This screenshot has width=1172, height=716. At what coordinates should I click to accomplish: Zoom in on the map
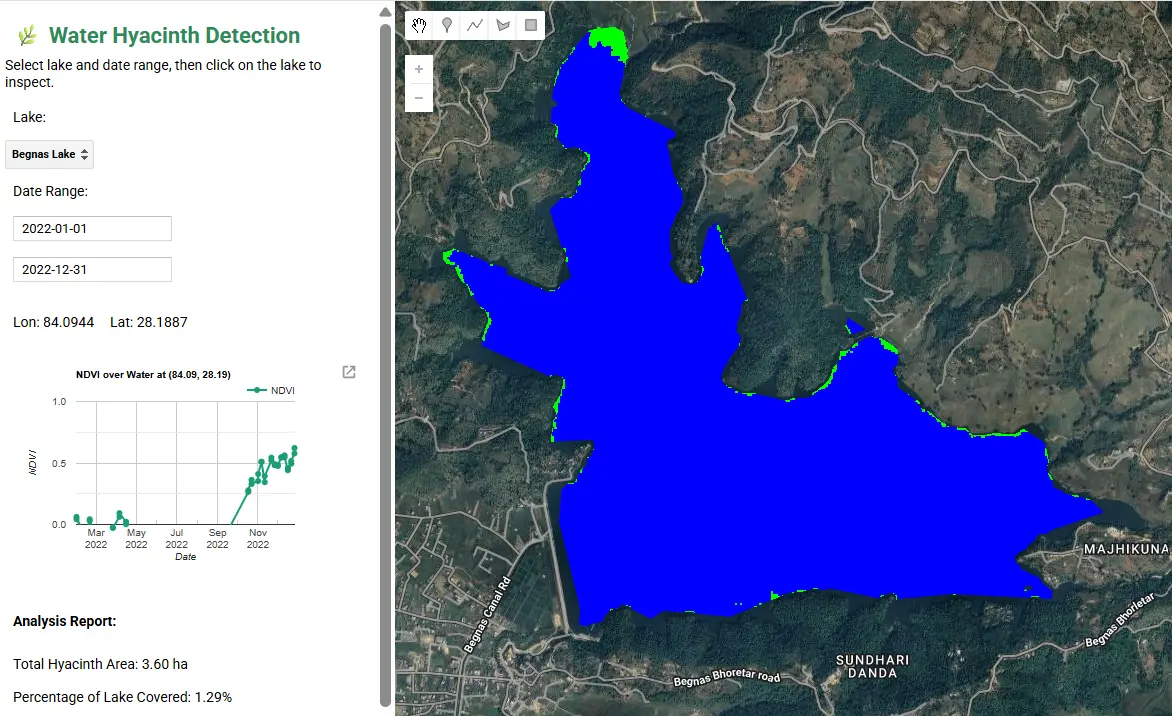point(419,70)
